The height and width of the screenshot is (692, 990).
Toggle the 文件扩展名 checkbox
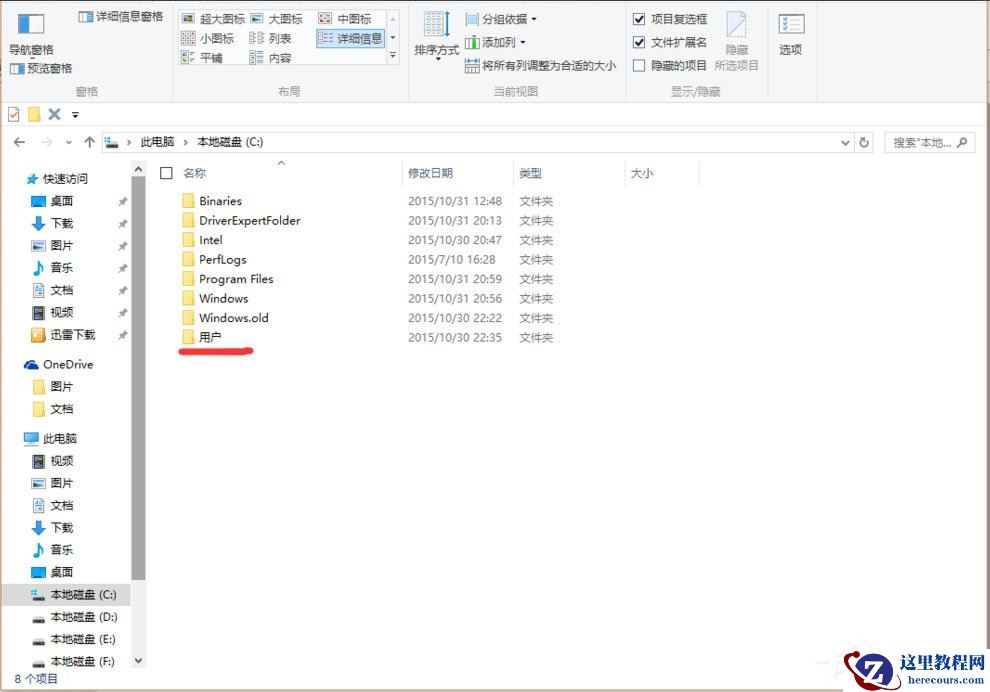pyautogui.click(x=639, y=40)
